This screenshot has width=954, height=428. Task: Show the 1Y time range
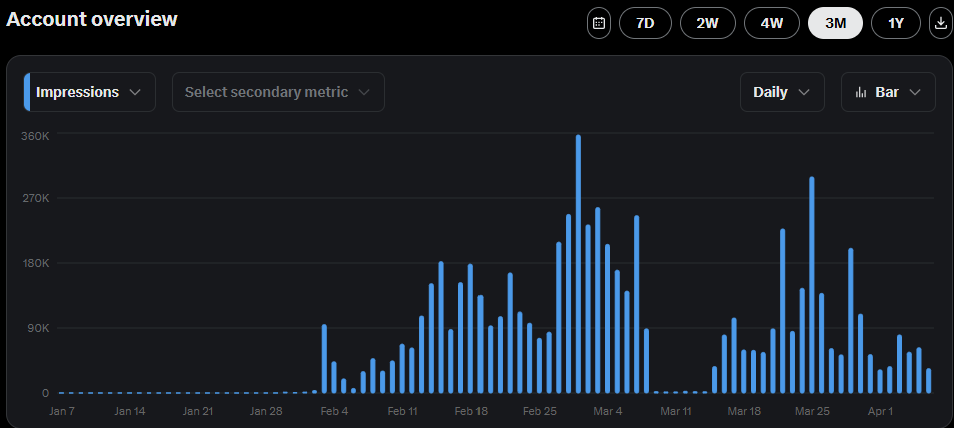tap(896, 24)
